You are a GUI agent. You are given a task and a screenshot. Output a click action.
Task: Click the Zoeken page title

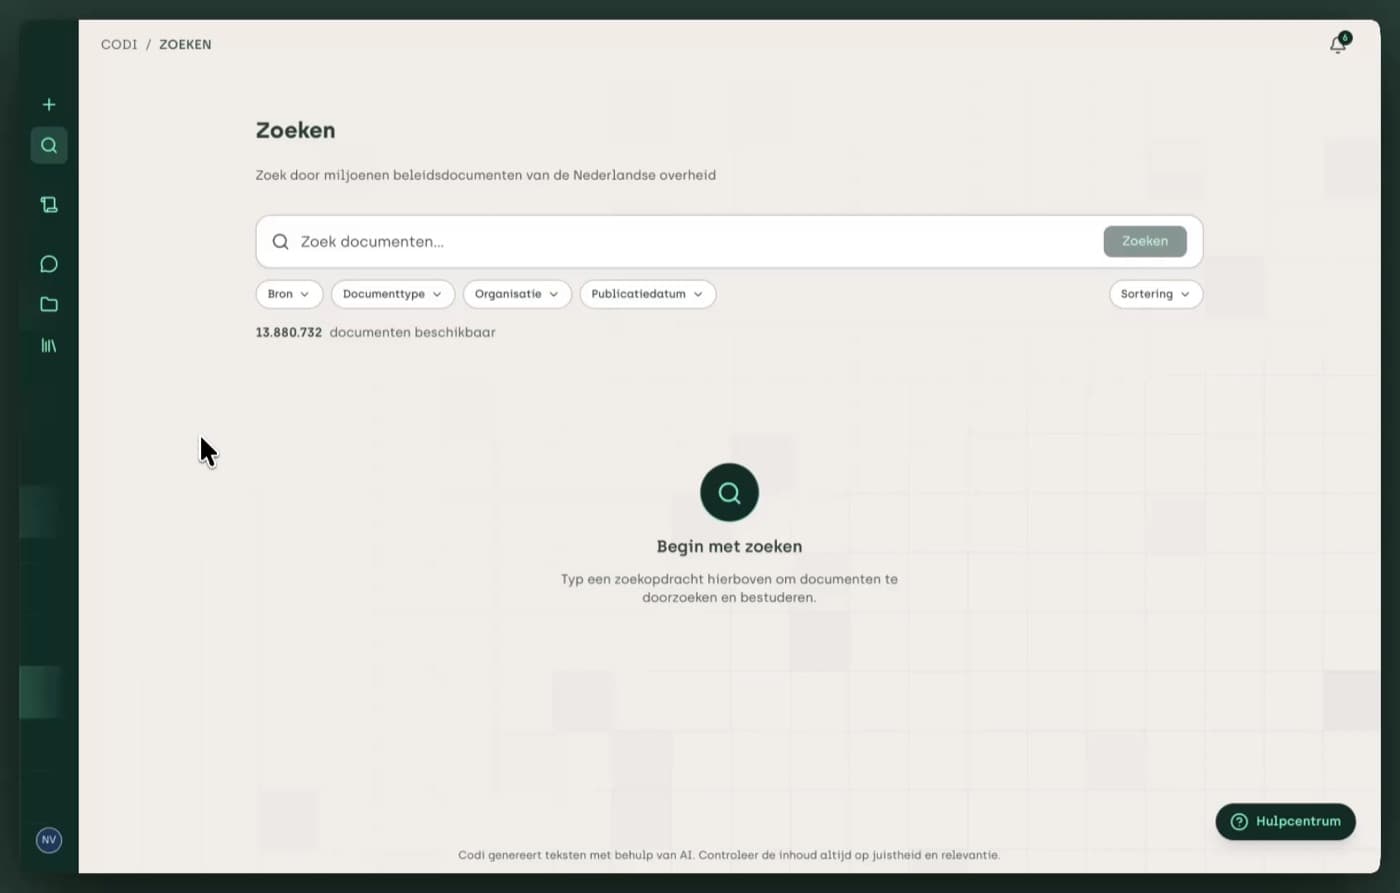click(295, 130)
